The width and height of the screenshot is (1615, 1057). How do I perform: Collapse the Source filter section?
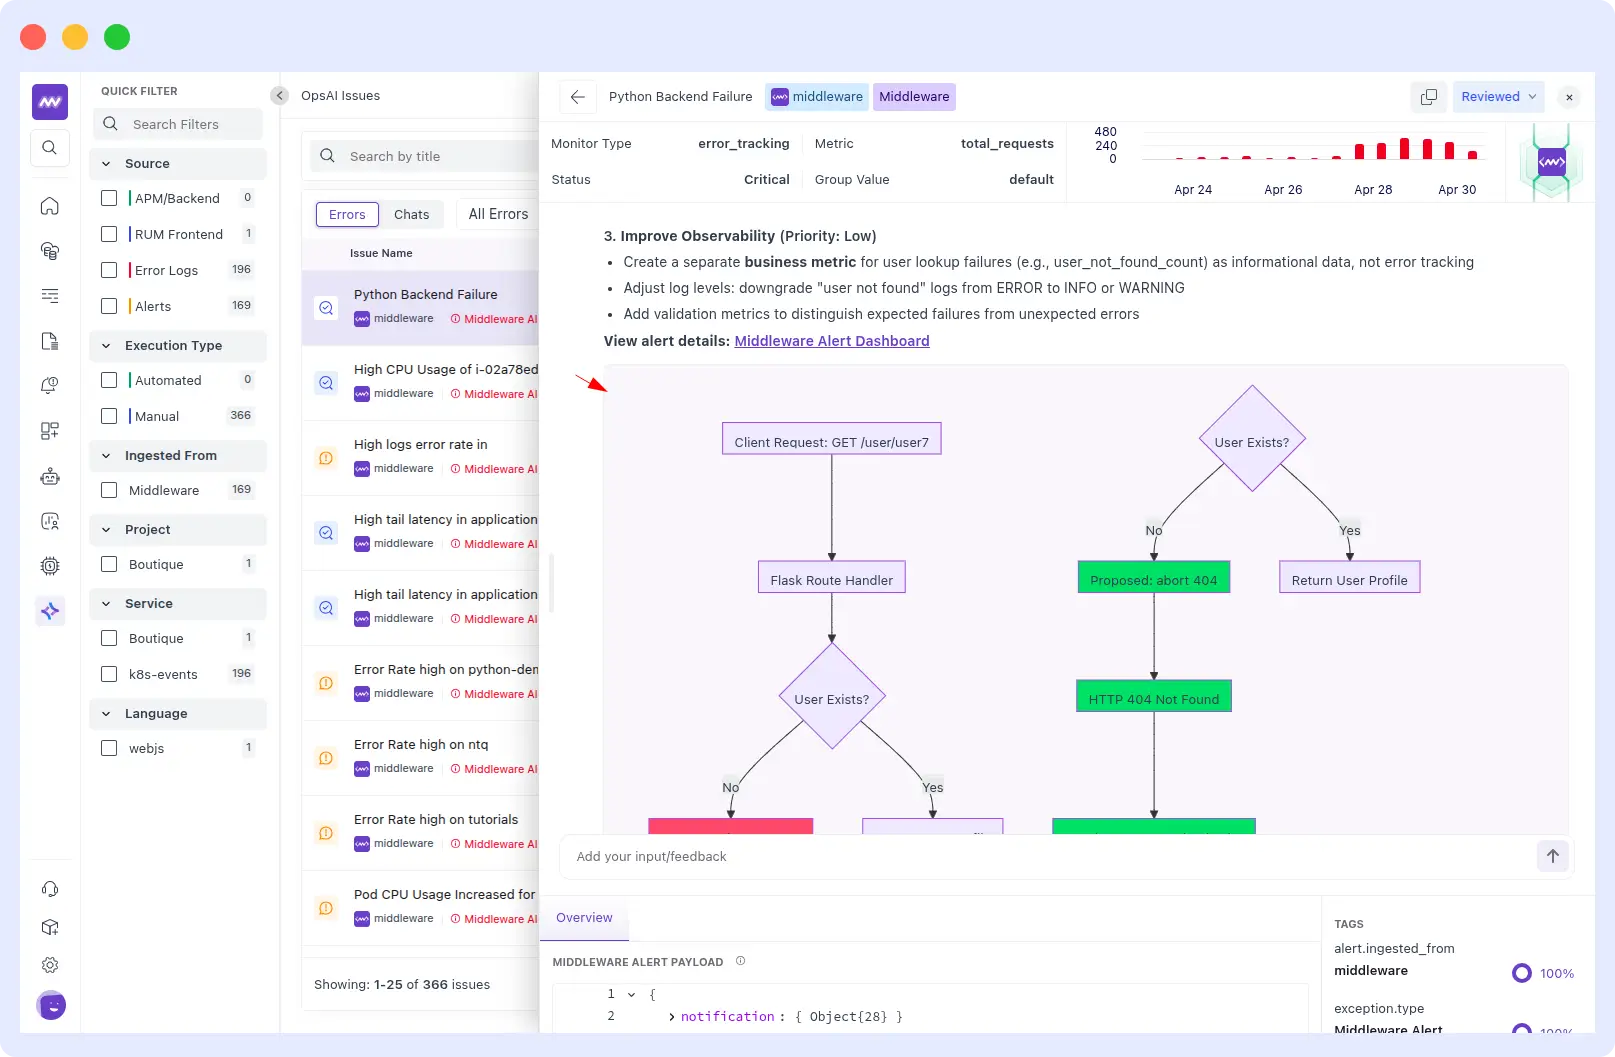(106, 163)
